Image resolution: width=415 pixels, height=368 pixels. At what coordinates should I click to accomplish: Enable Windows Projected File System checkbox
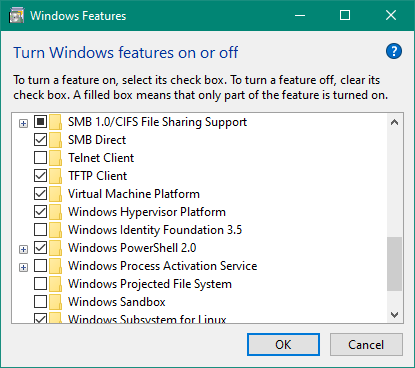pos(40,284)
